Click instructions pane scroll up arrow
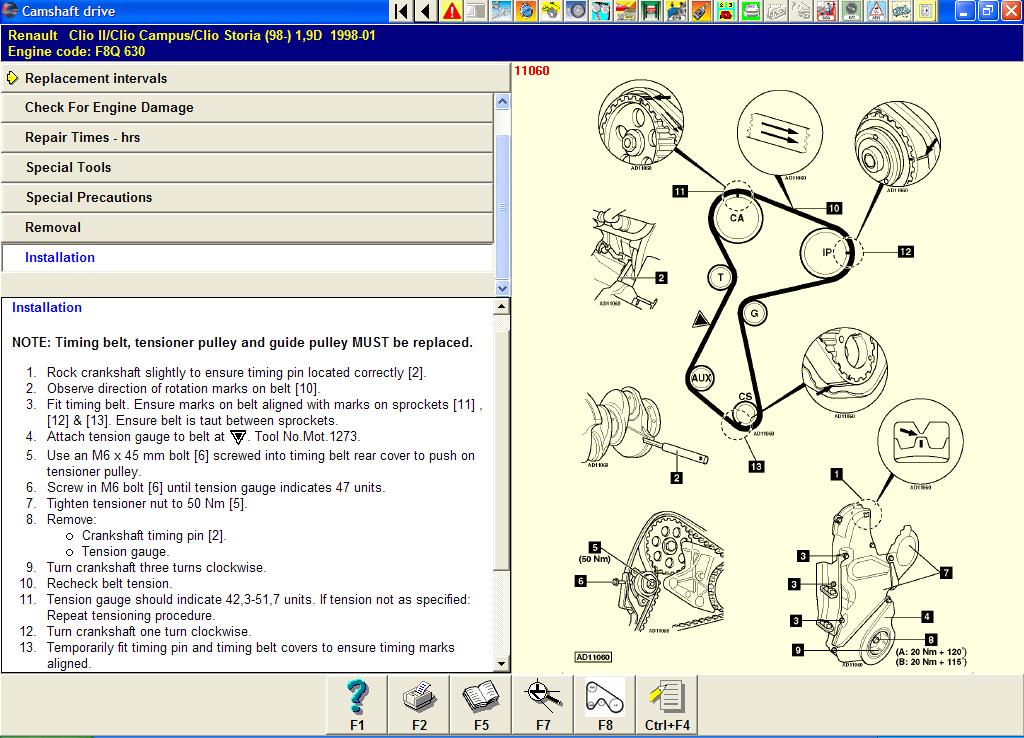Viewport: 1024px width, 738px height. (501, 306)
